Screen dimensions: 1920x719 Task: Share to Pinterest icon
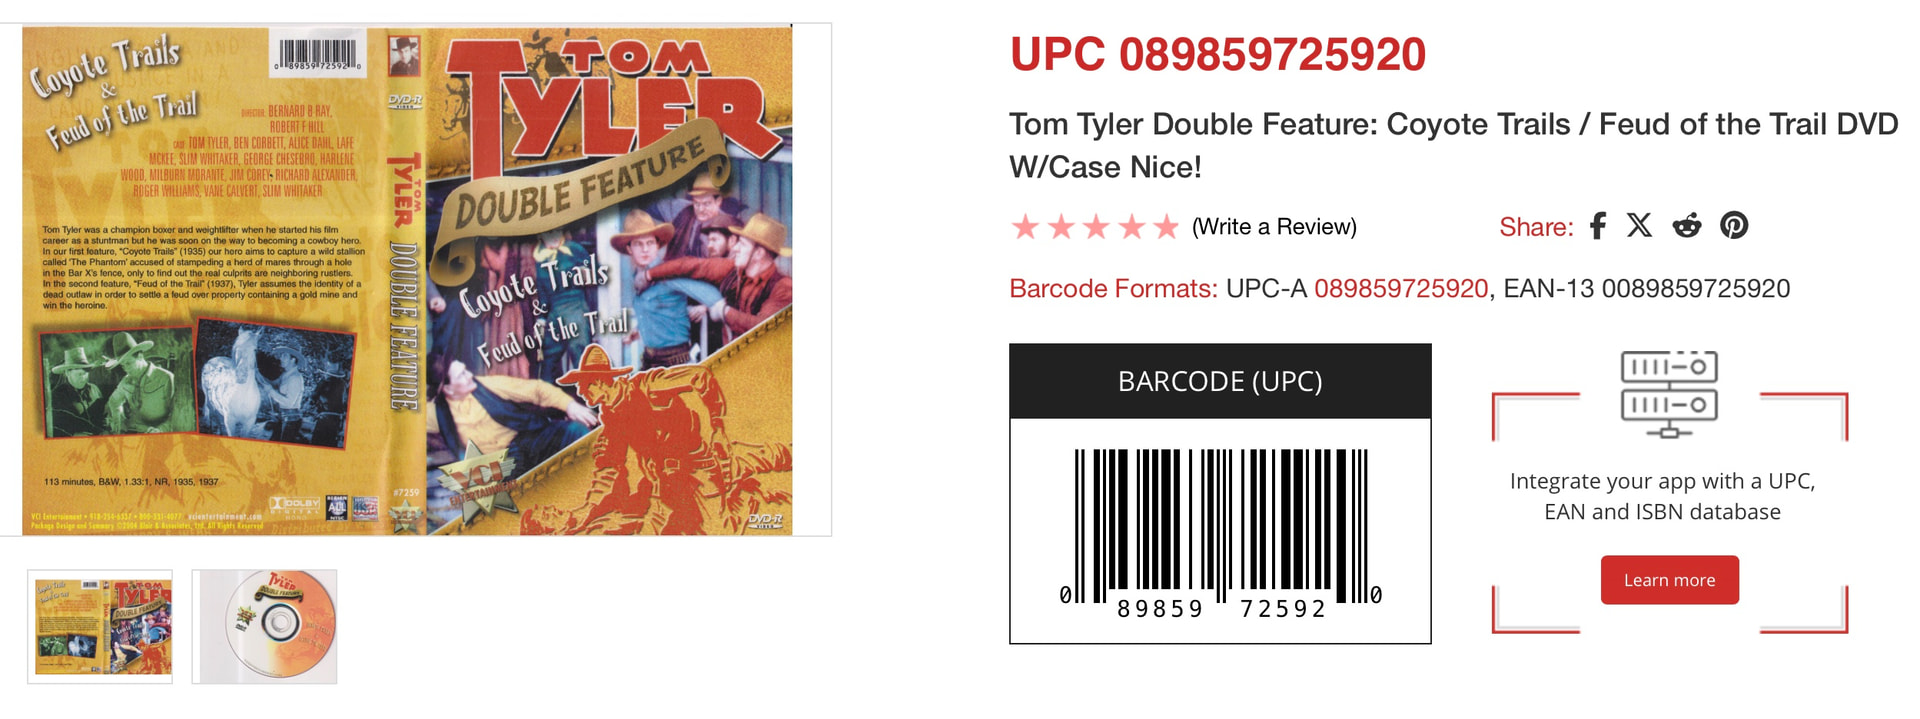[x=1734, y=226]
